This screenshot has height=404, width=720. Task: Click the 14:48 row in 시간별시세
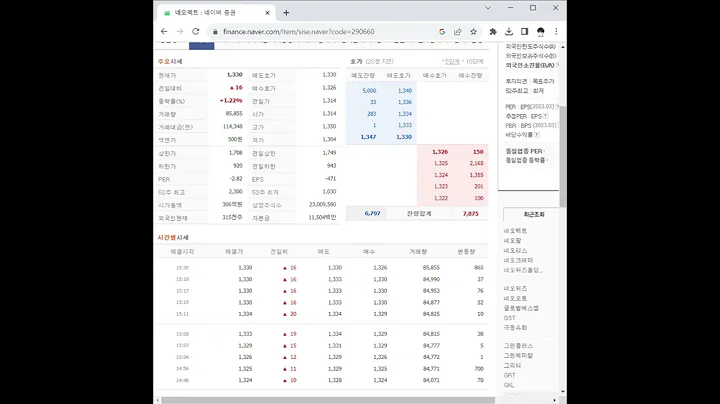coord(321,380)
